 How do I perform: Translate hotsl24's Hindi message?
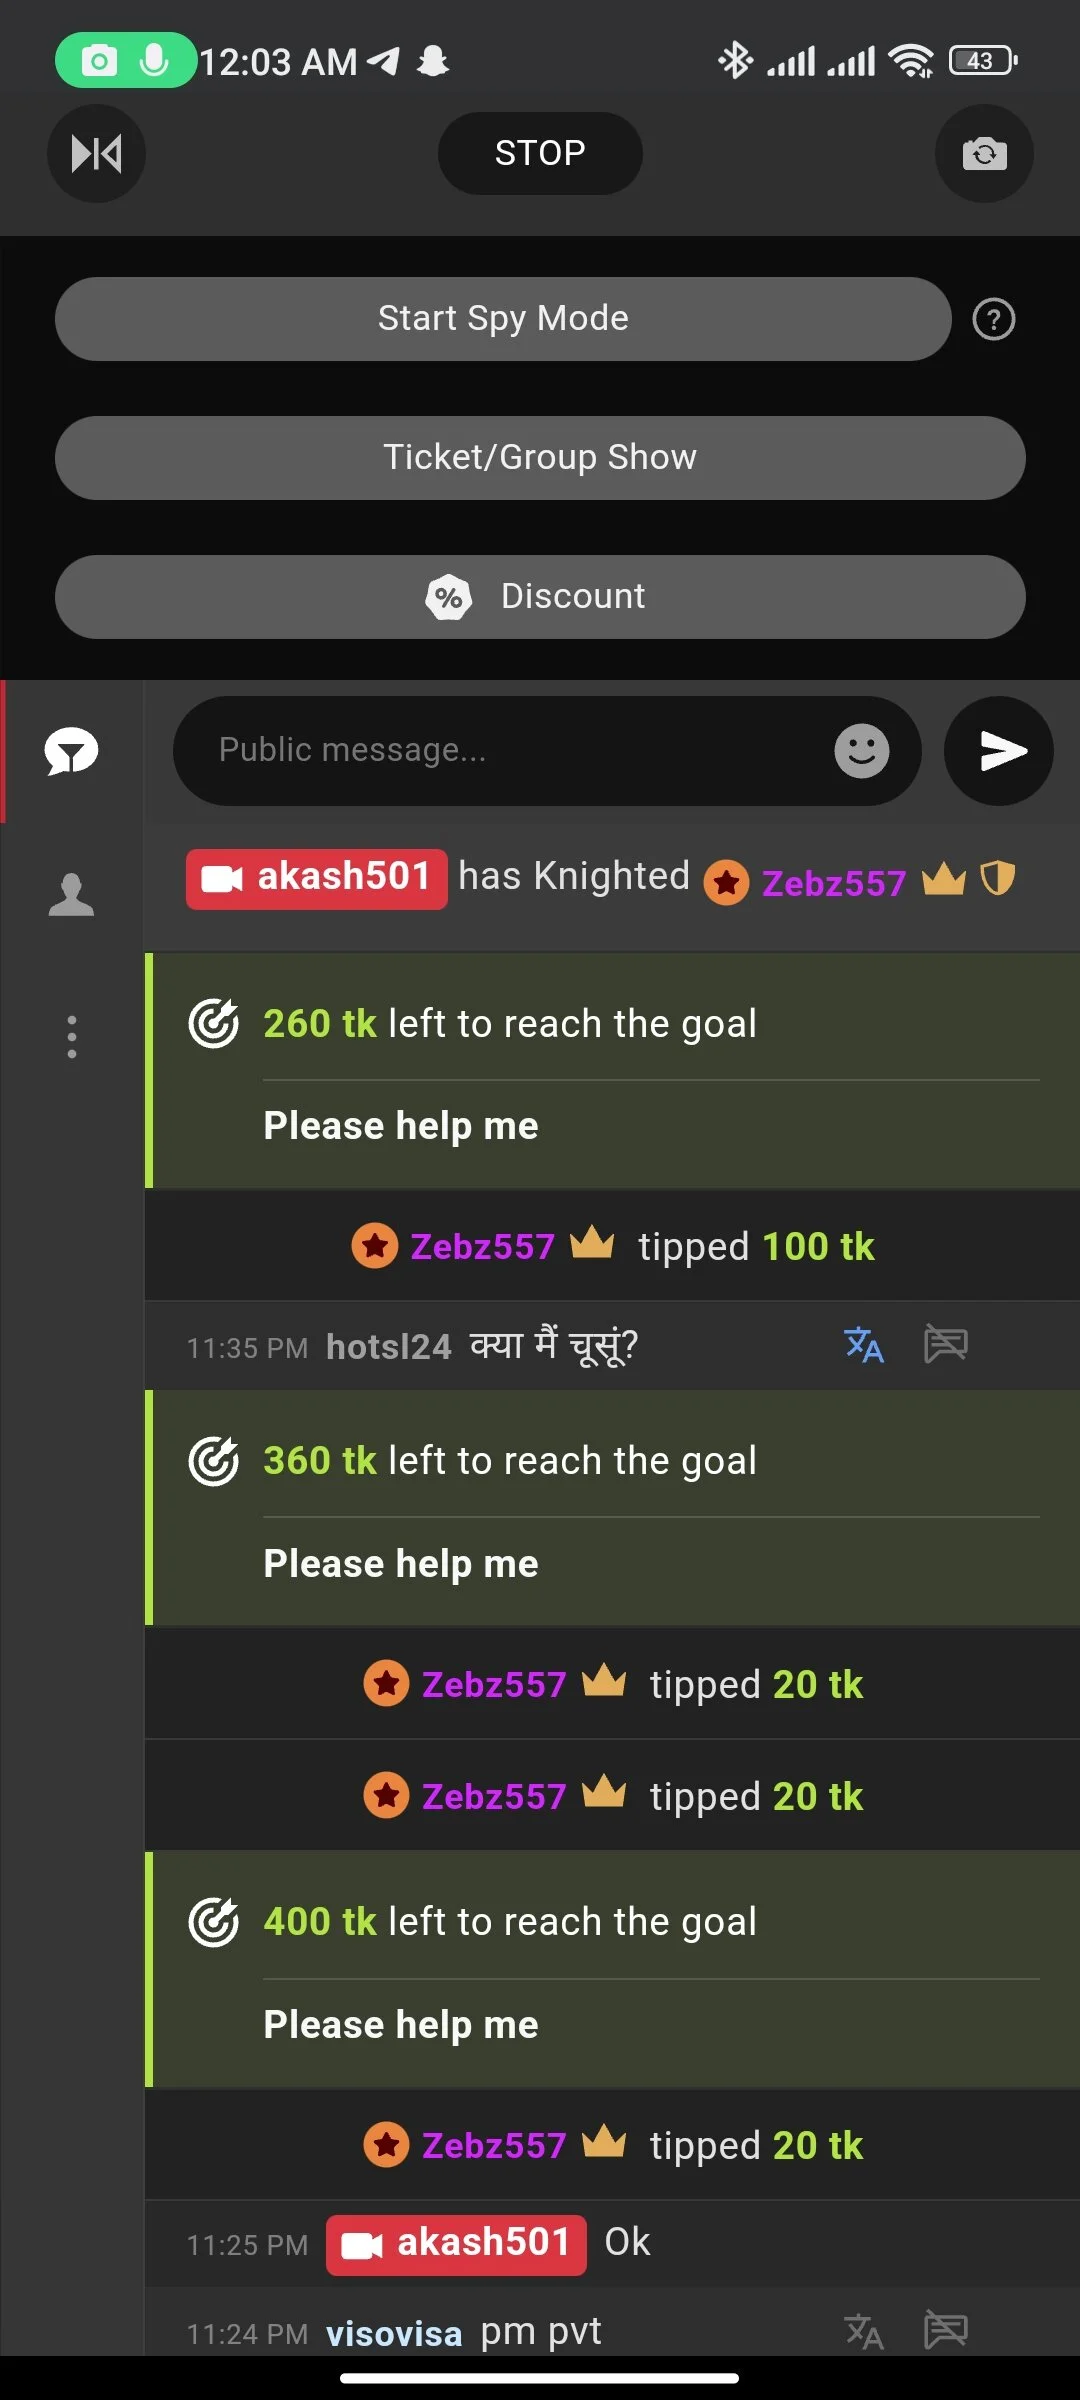(x=864, y=1345)
